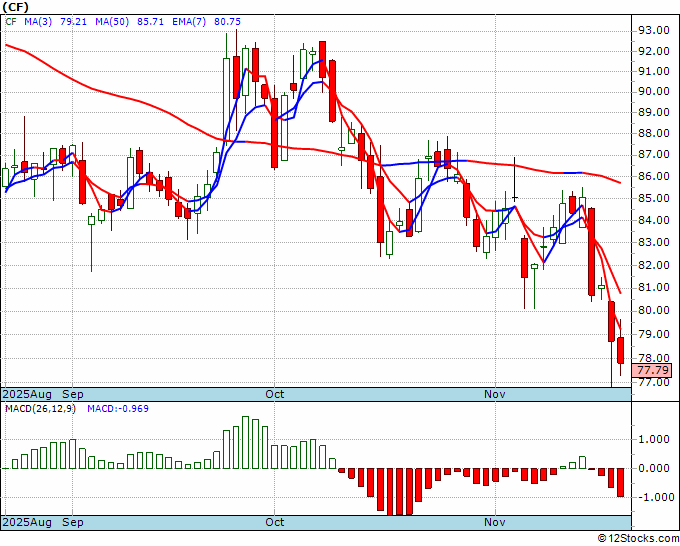Image resolution: width=680 pixels, height=546 pixels.
Task: Select the MACD(26,12,9) indicator label
Action: point(40,409)
